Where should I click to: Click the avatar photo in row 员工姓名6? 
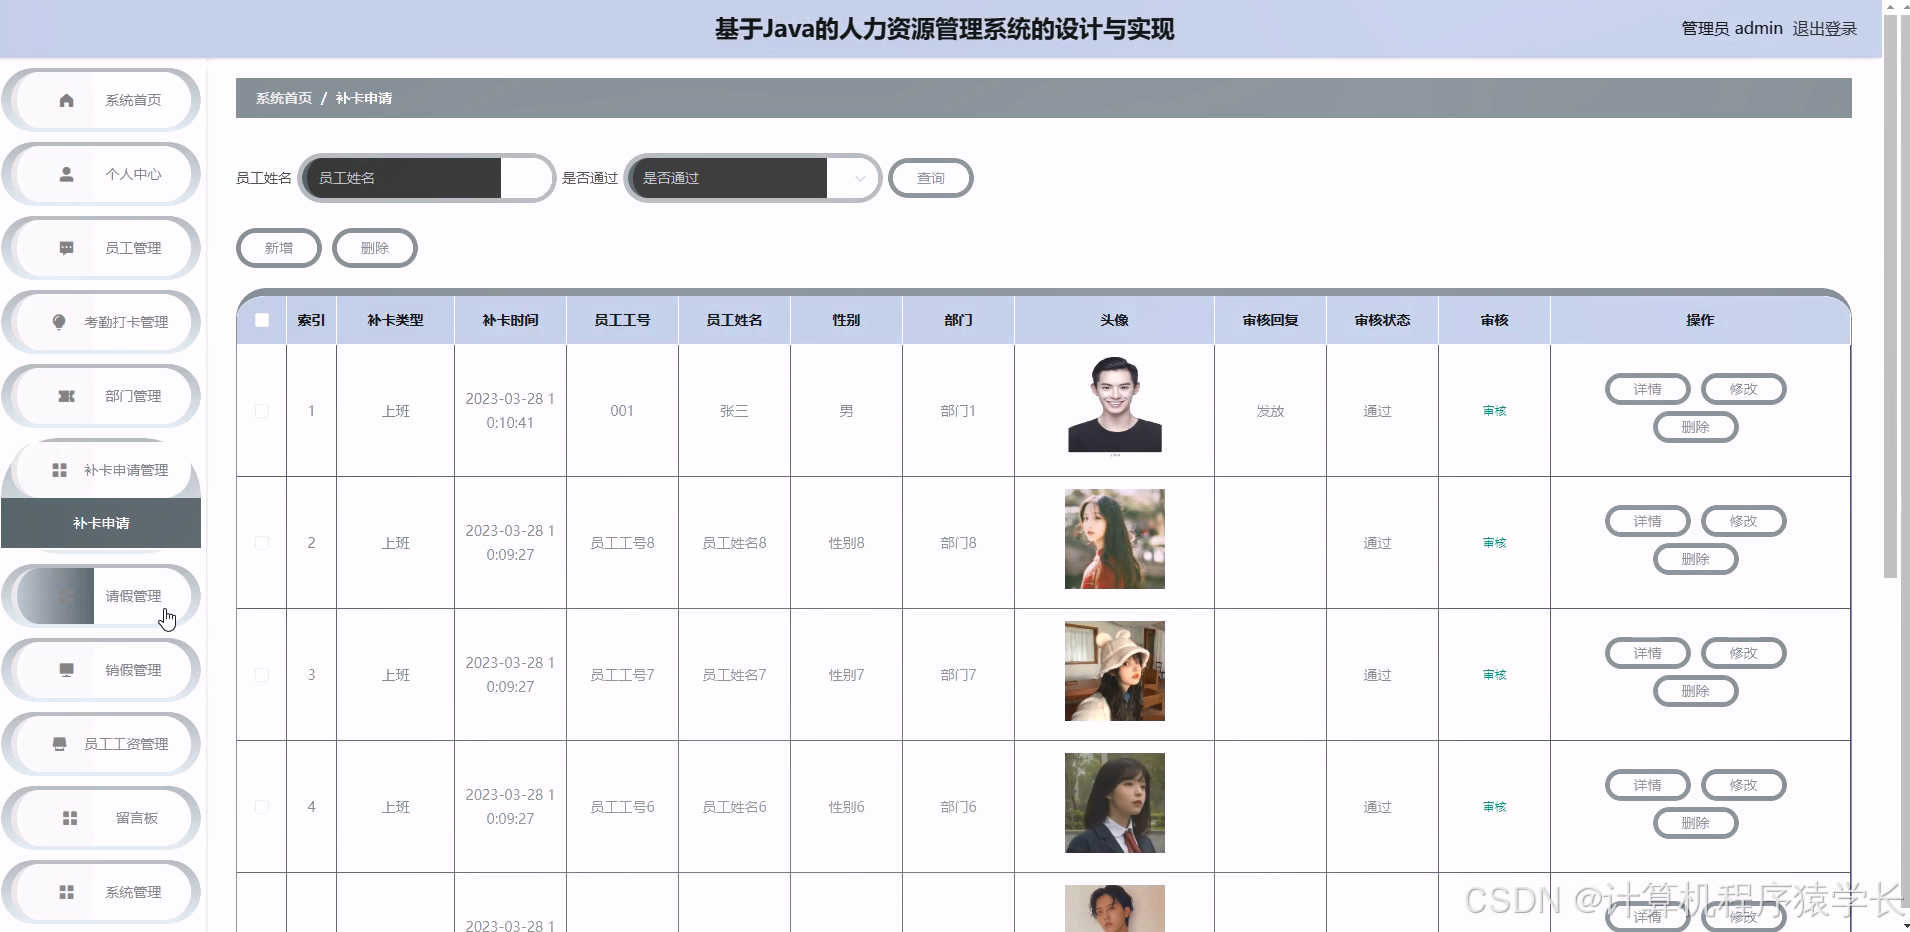1115,803
